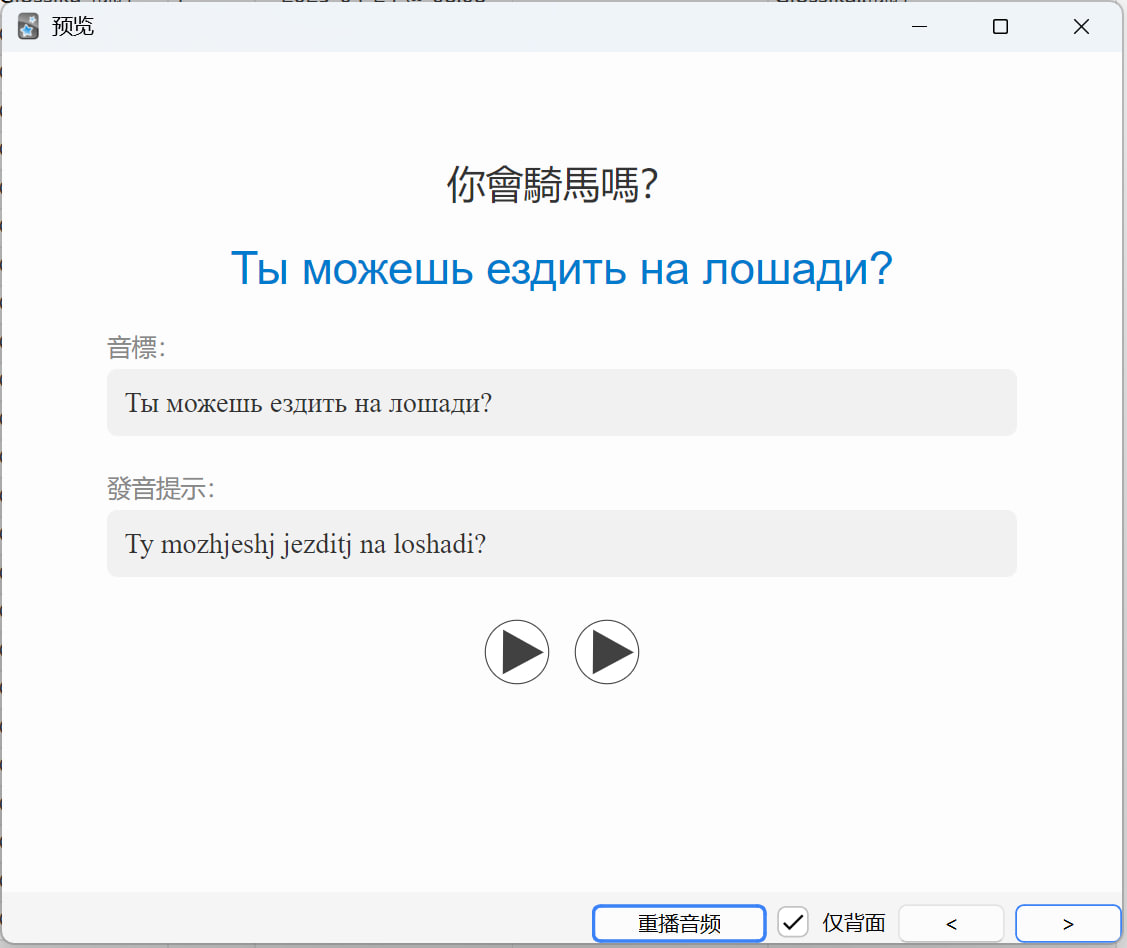Click the Anki app icon in title bar
The image size is (1127, 948).
(28, 27)
